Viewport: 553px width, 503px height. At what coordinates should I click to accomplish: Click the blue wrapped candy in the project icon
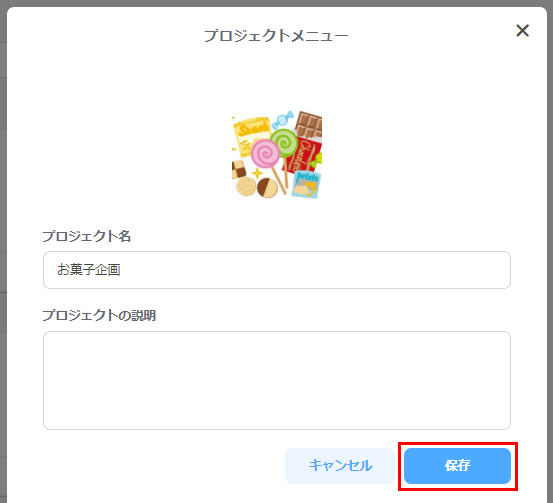tap(283, 119)
